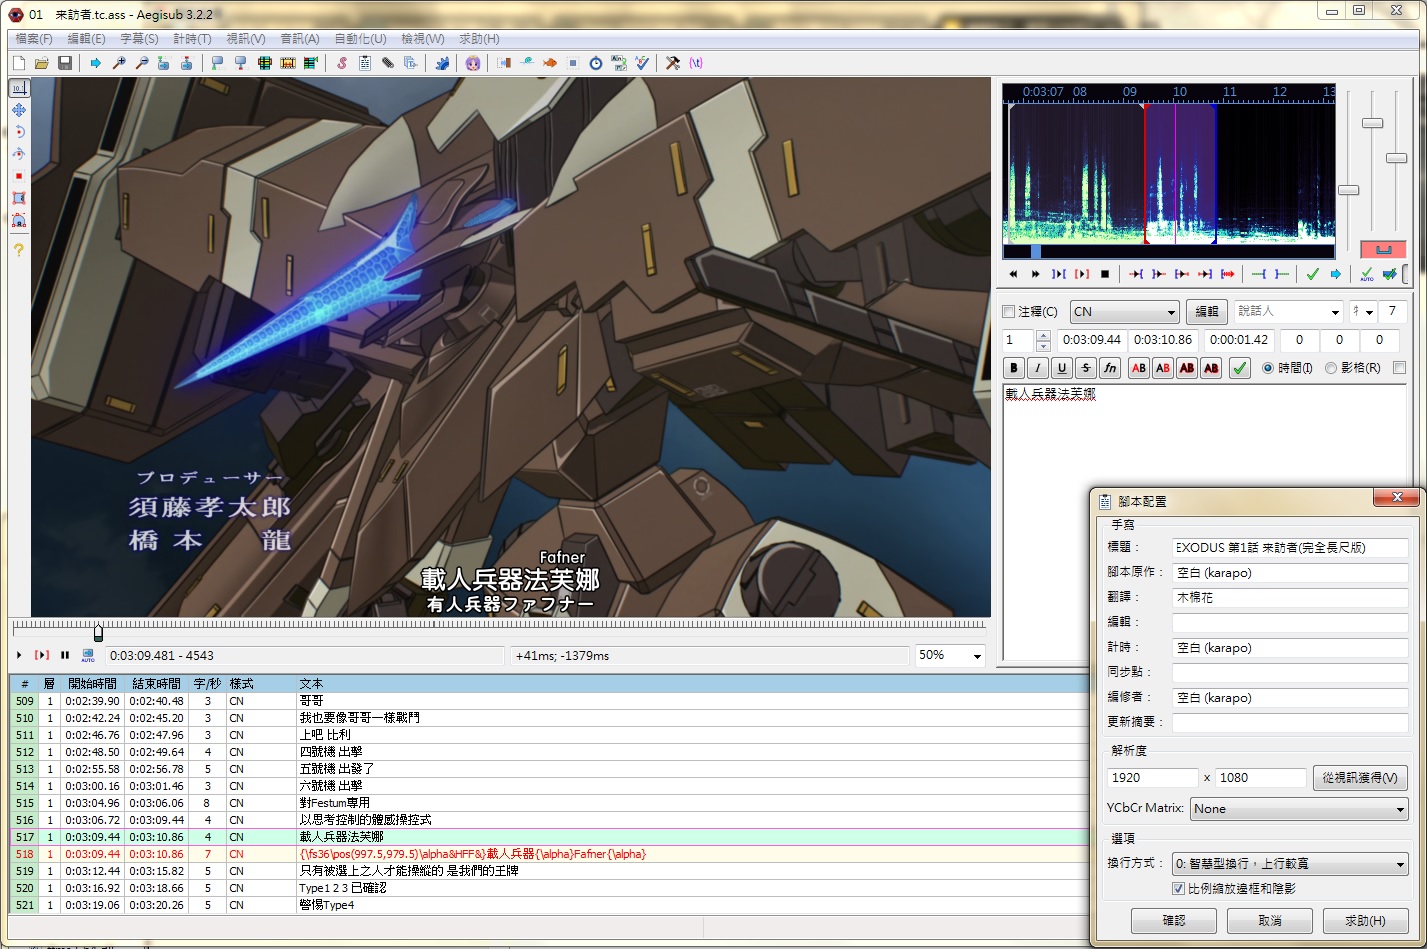Set primary color (first AB button)

tap(1138, 368)
